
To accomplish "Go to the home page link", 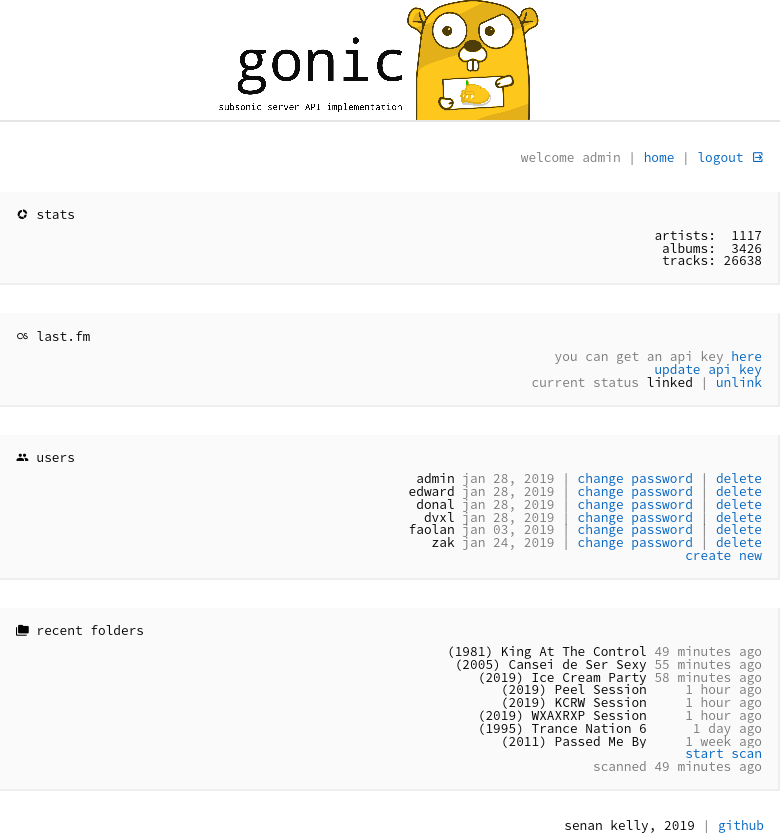I will point(658,157).
